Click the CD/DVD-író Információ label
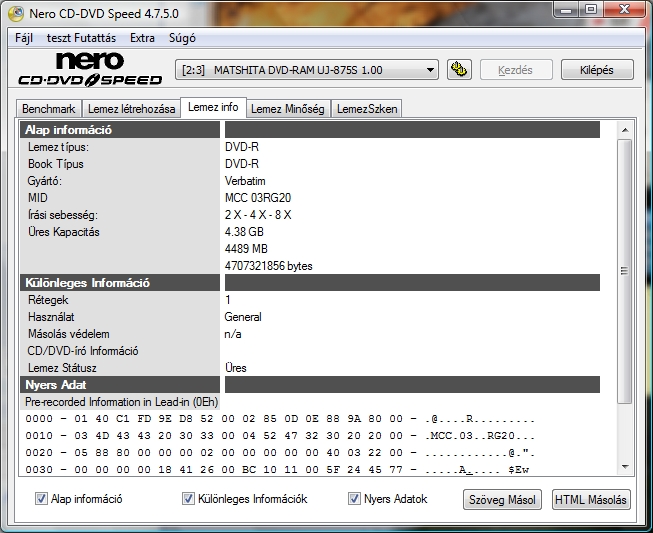Viewport: 653px width, 533px height. pyautogui.click(x=83, y=351)
